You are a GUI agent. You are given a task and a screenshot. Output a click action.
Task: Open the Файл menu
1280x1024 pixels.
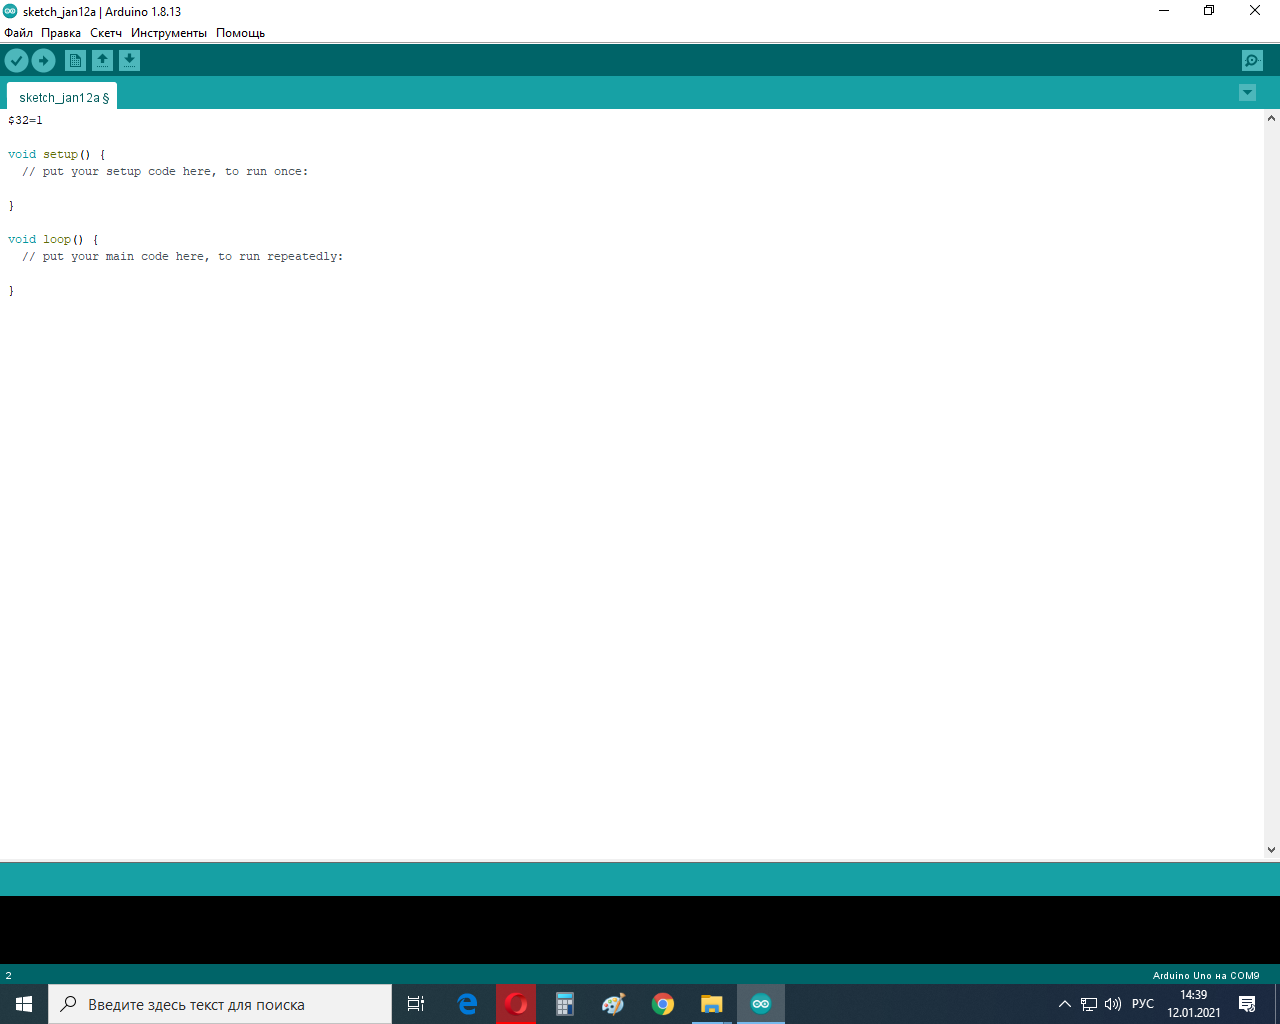pyautogui.click(x=18, y=33)
